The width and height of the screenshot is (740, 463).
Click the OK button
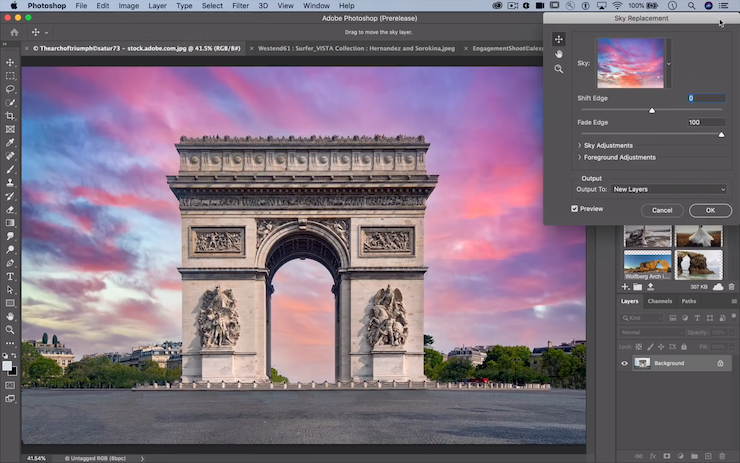click(710, 210)
